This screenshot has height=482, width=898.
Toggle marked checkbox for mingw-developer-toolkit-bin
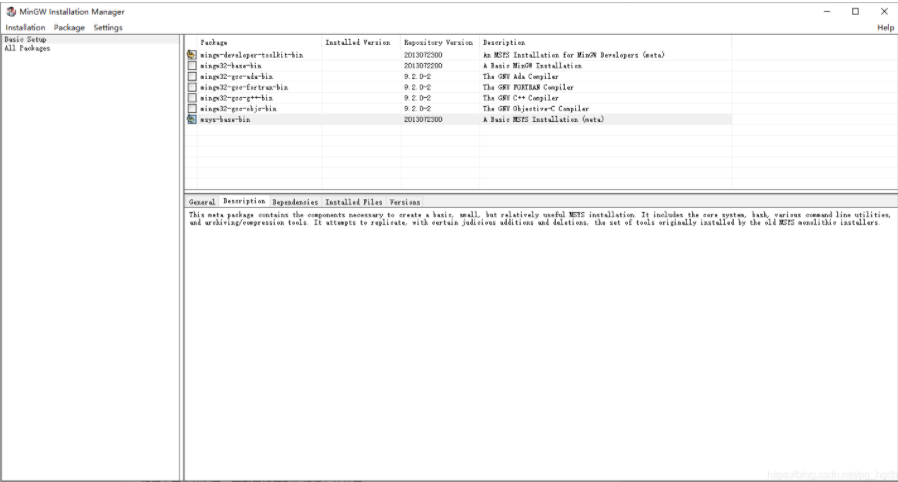192,55
